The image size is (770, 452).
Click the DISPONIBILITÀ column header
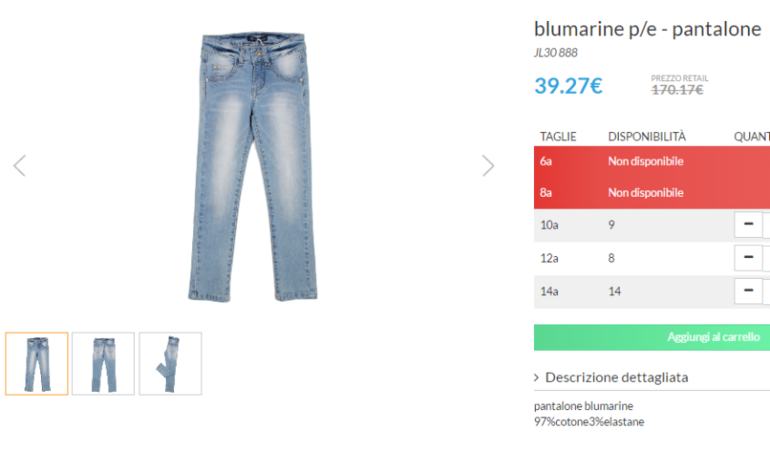[x=647, y=136]
